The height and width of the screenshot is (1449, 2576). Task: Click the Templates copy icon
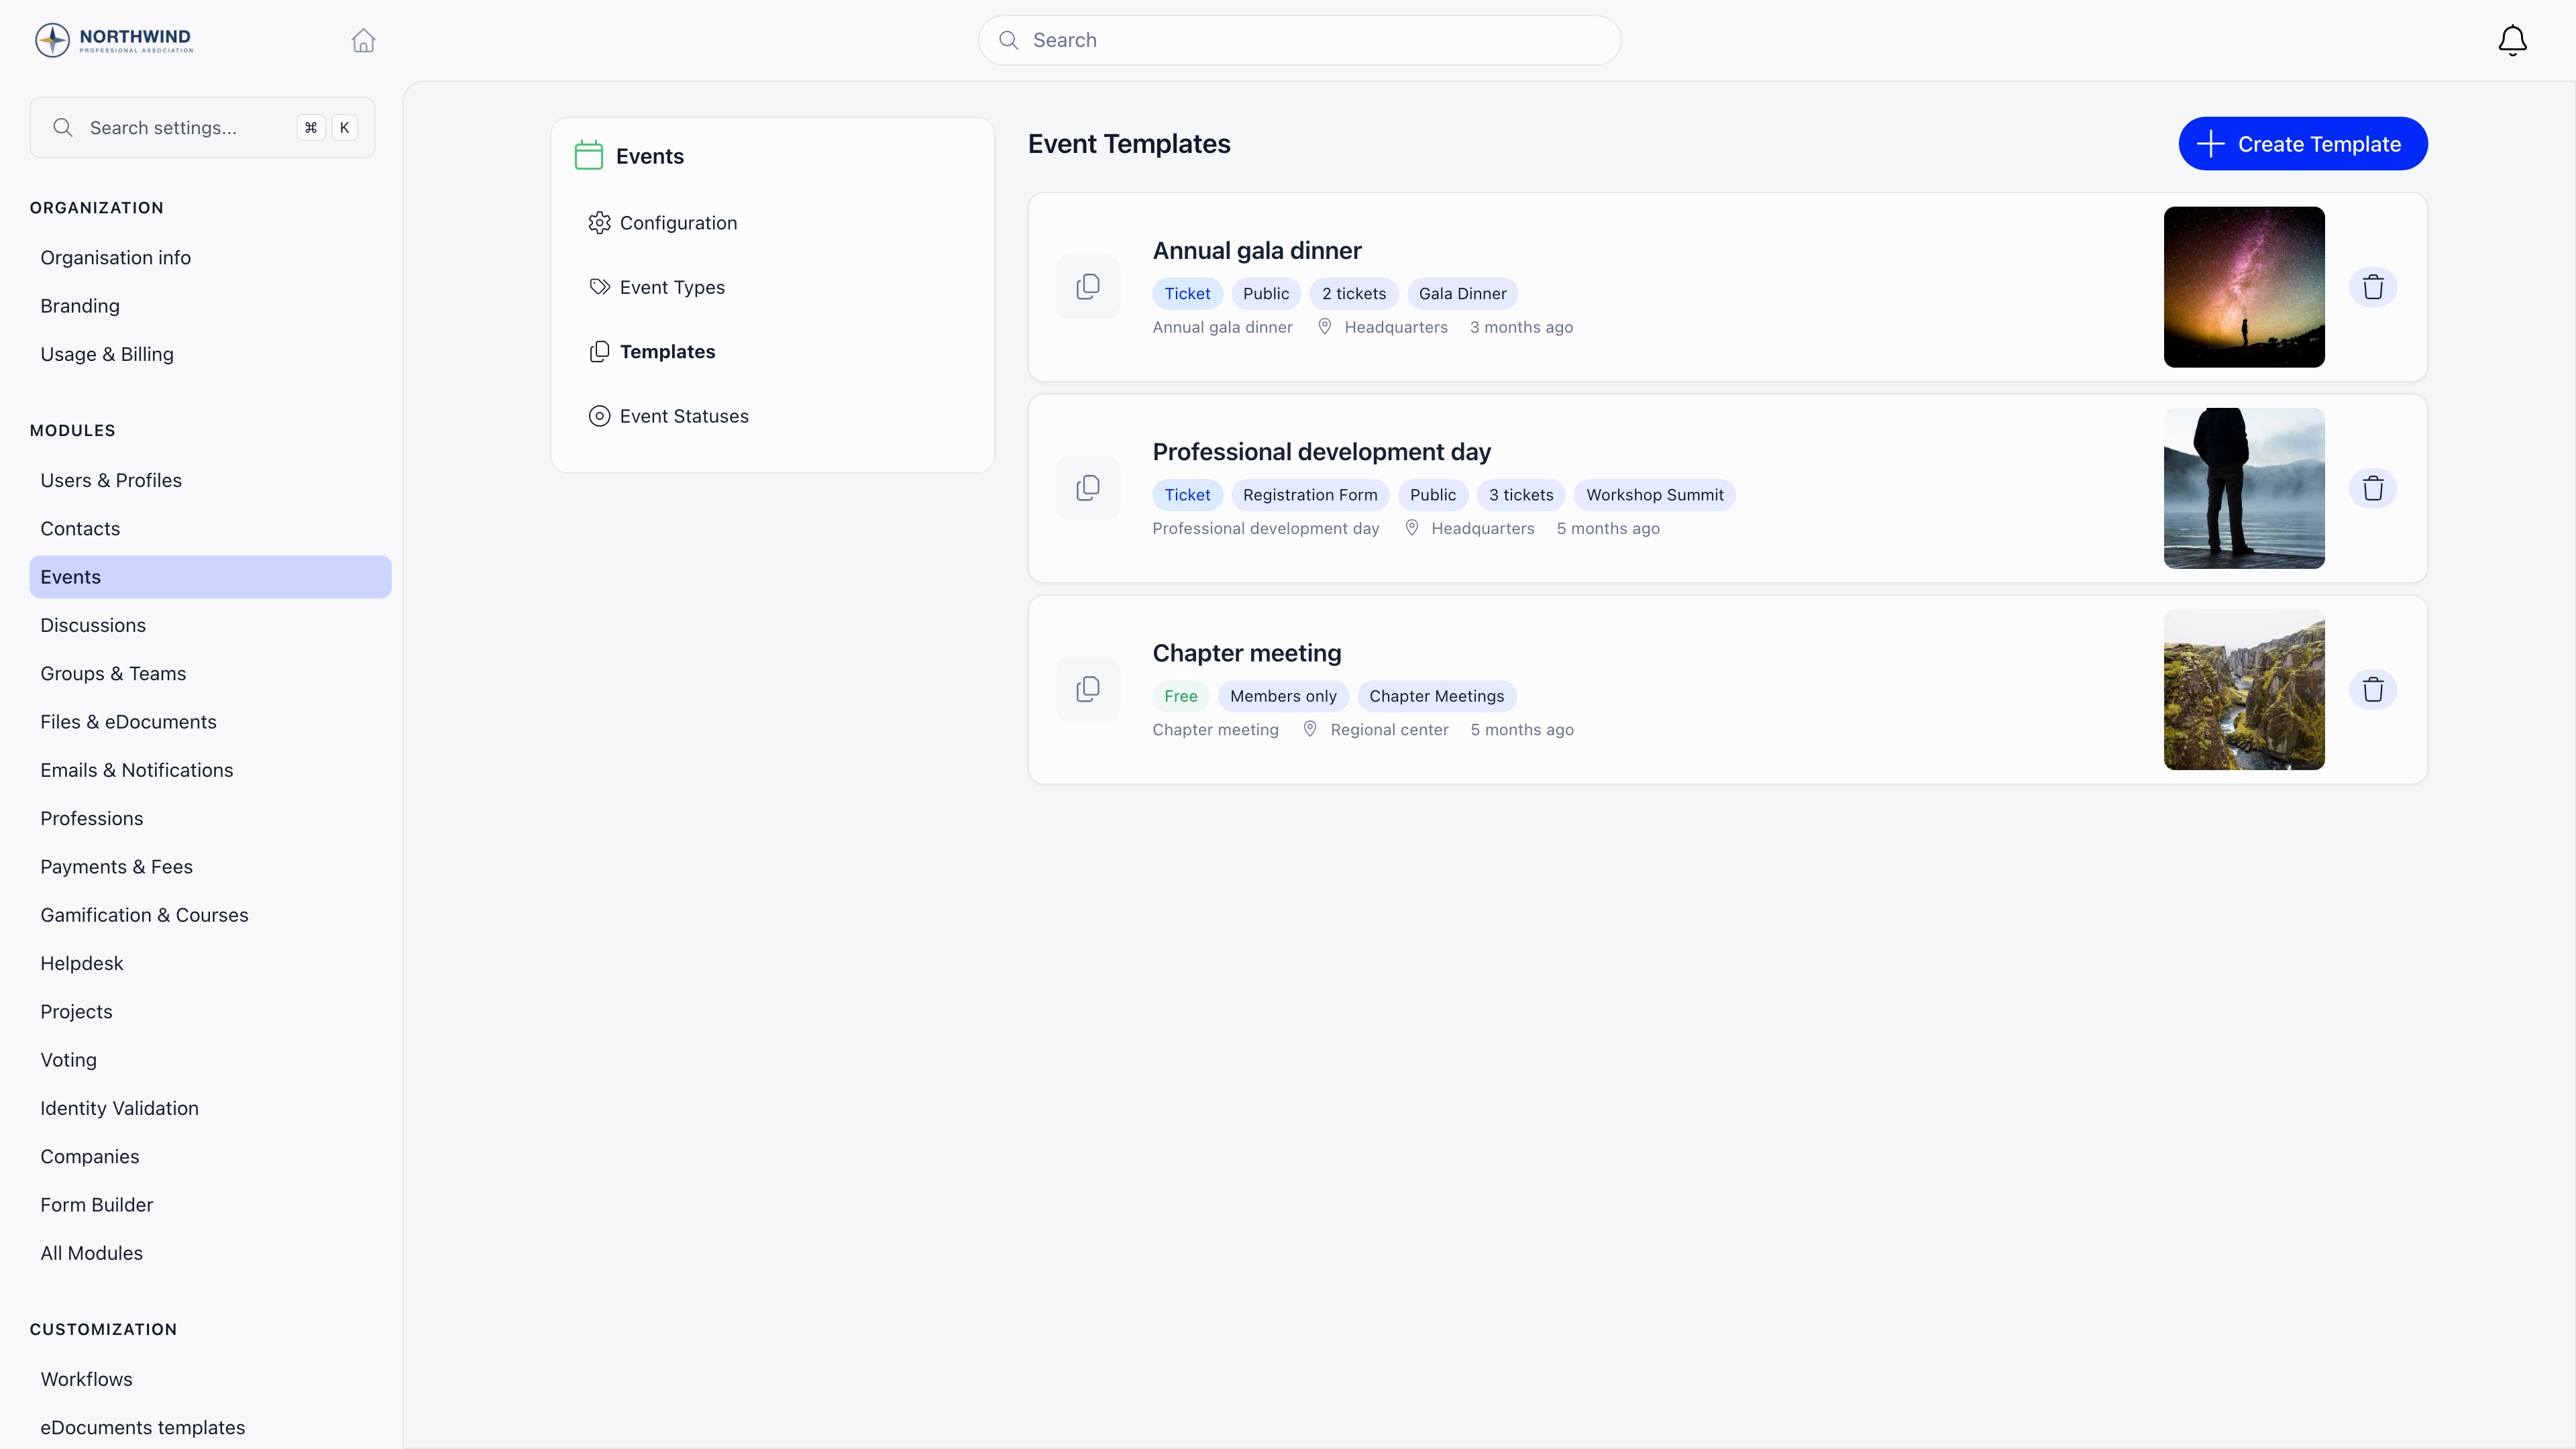tap(599, 352)
